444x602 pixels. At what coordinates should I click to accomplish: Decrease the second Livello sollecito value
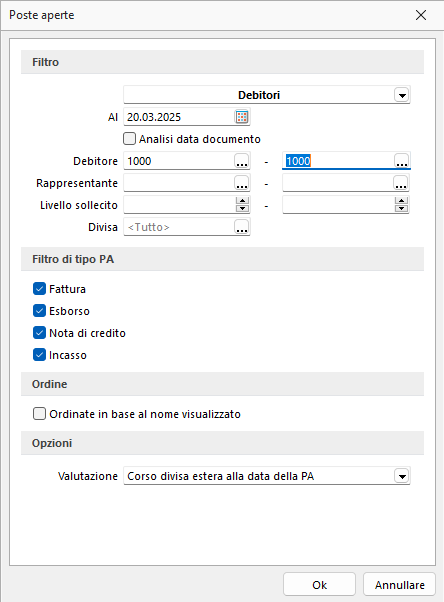(x=401, y=208)
